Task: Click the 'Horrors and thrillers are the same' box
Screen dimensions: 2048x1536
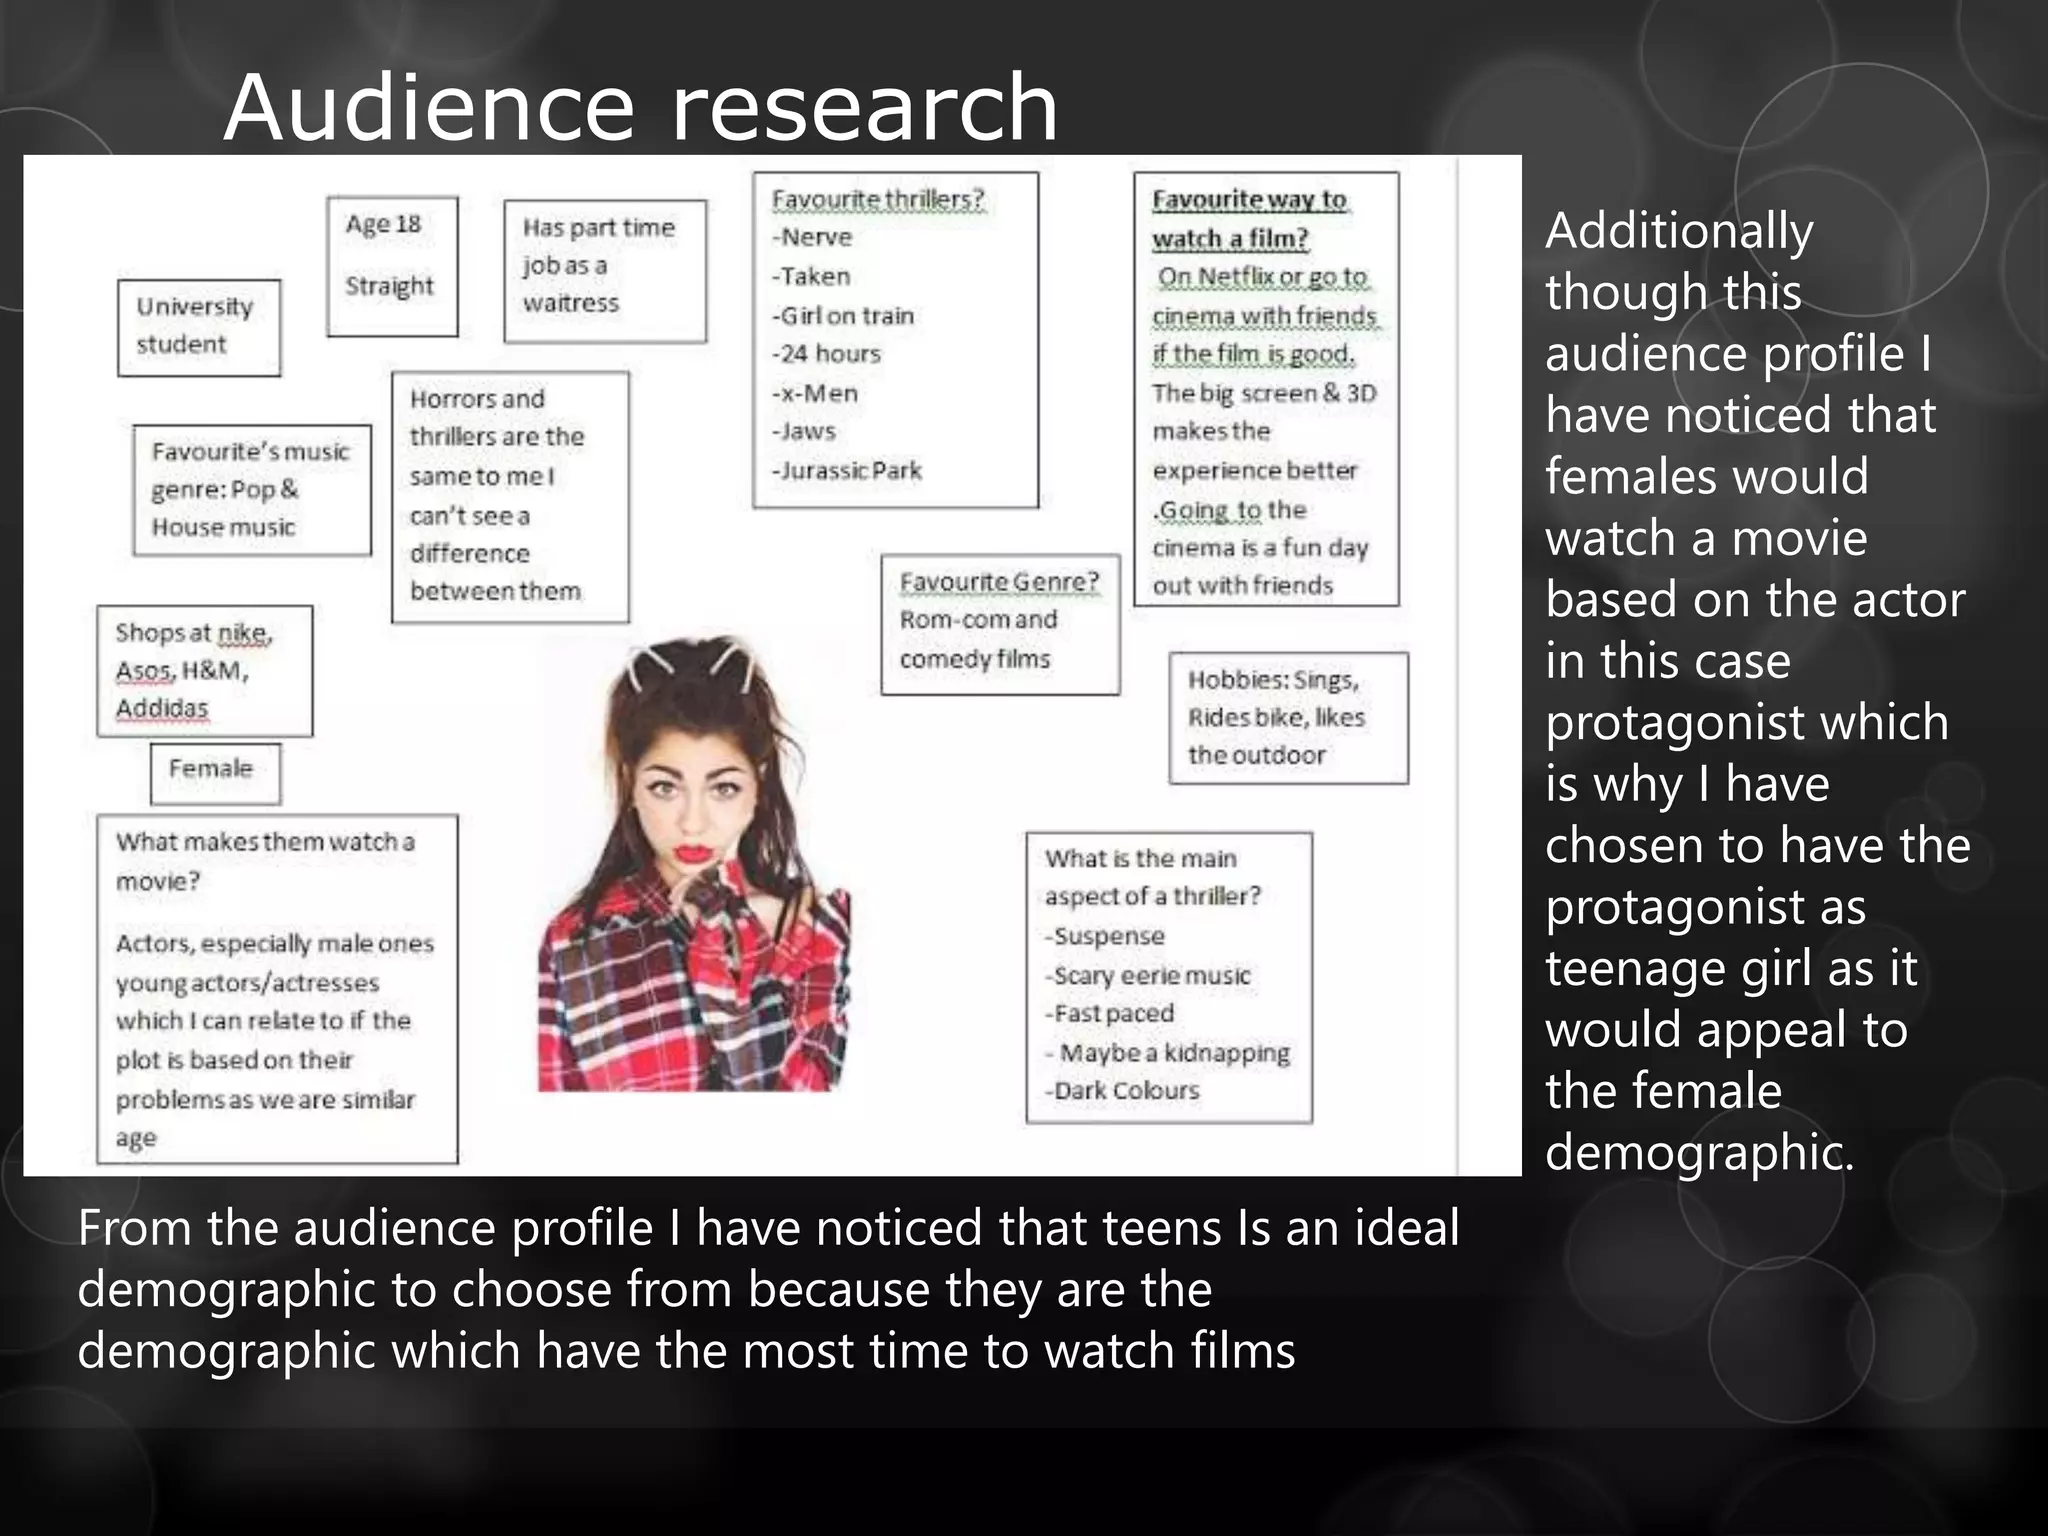Action: 510,497
